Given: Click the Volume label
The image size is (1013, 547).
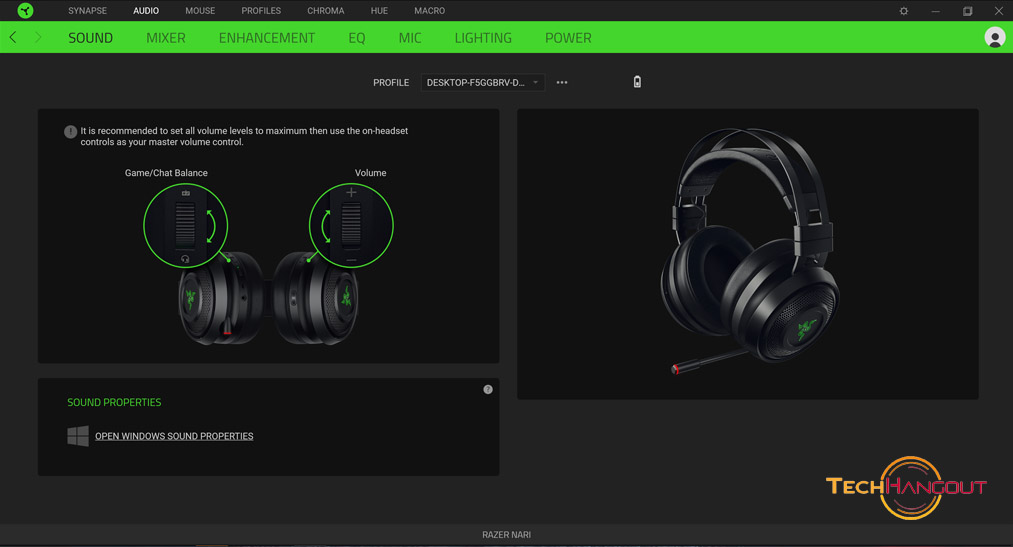Looking at the screenshot, I should tap(370, 173).
